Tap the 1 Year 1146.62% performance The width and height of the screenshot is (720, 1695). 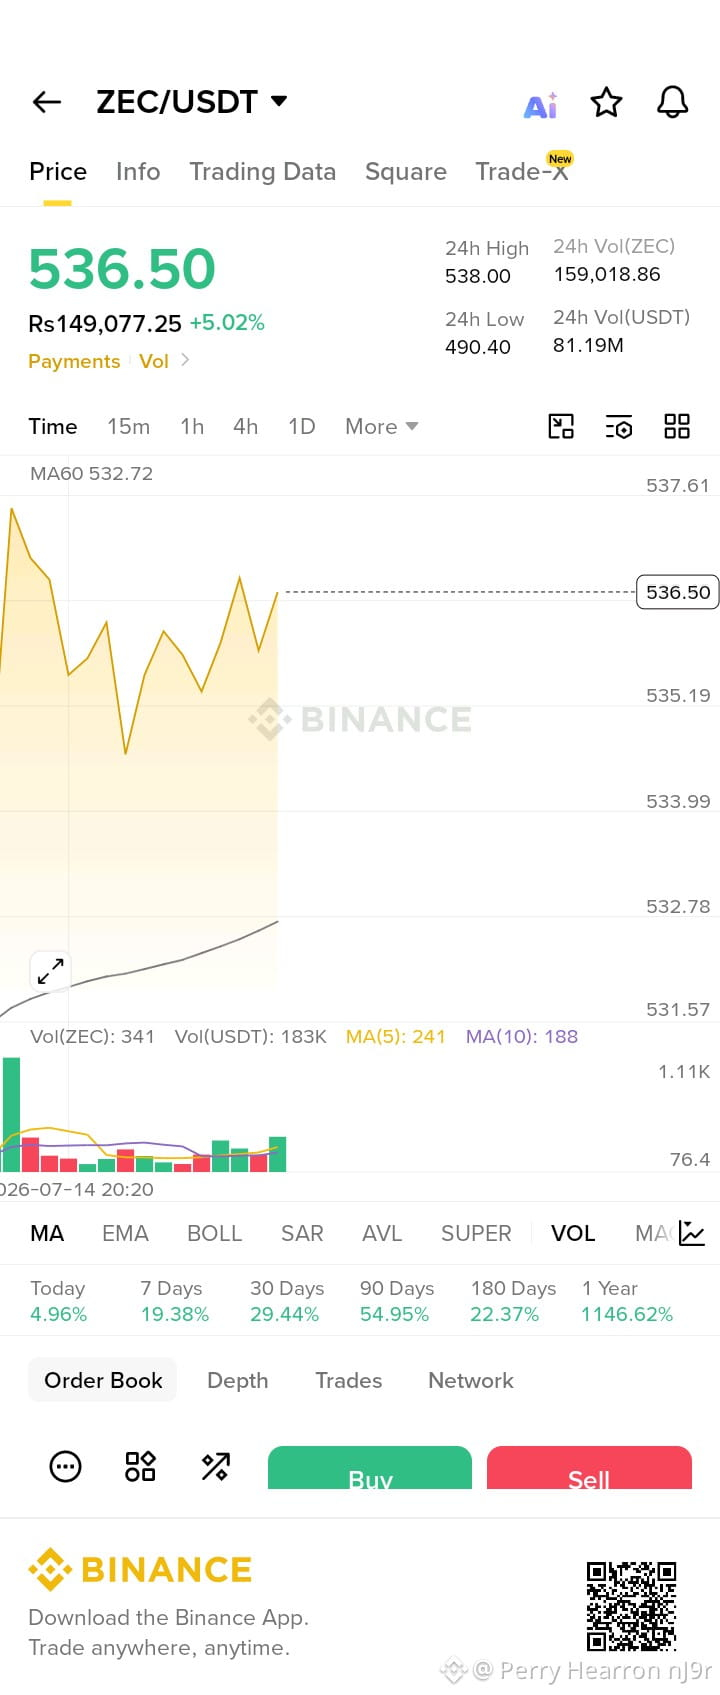627,1301
